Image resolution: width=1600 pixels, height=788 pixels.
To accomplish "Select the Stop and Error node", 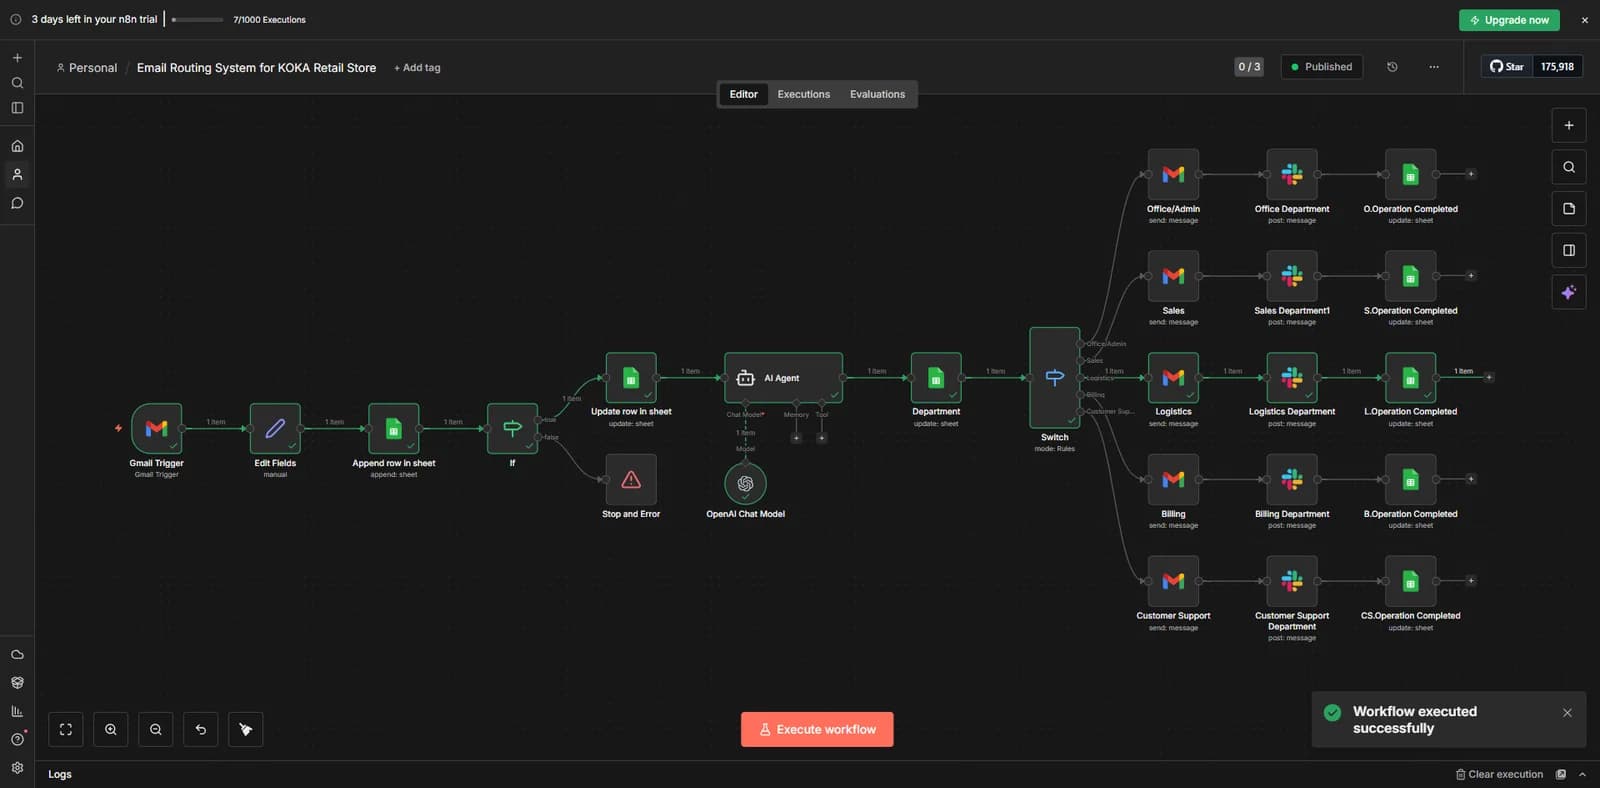I will [631, 479].
